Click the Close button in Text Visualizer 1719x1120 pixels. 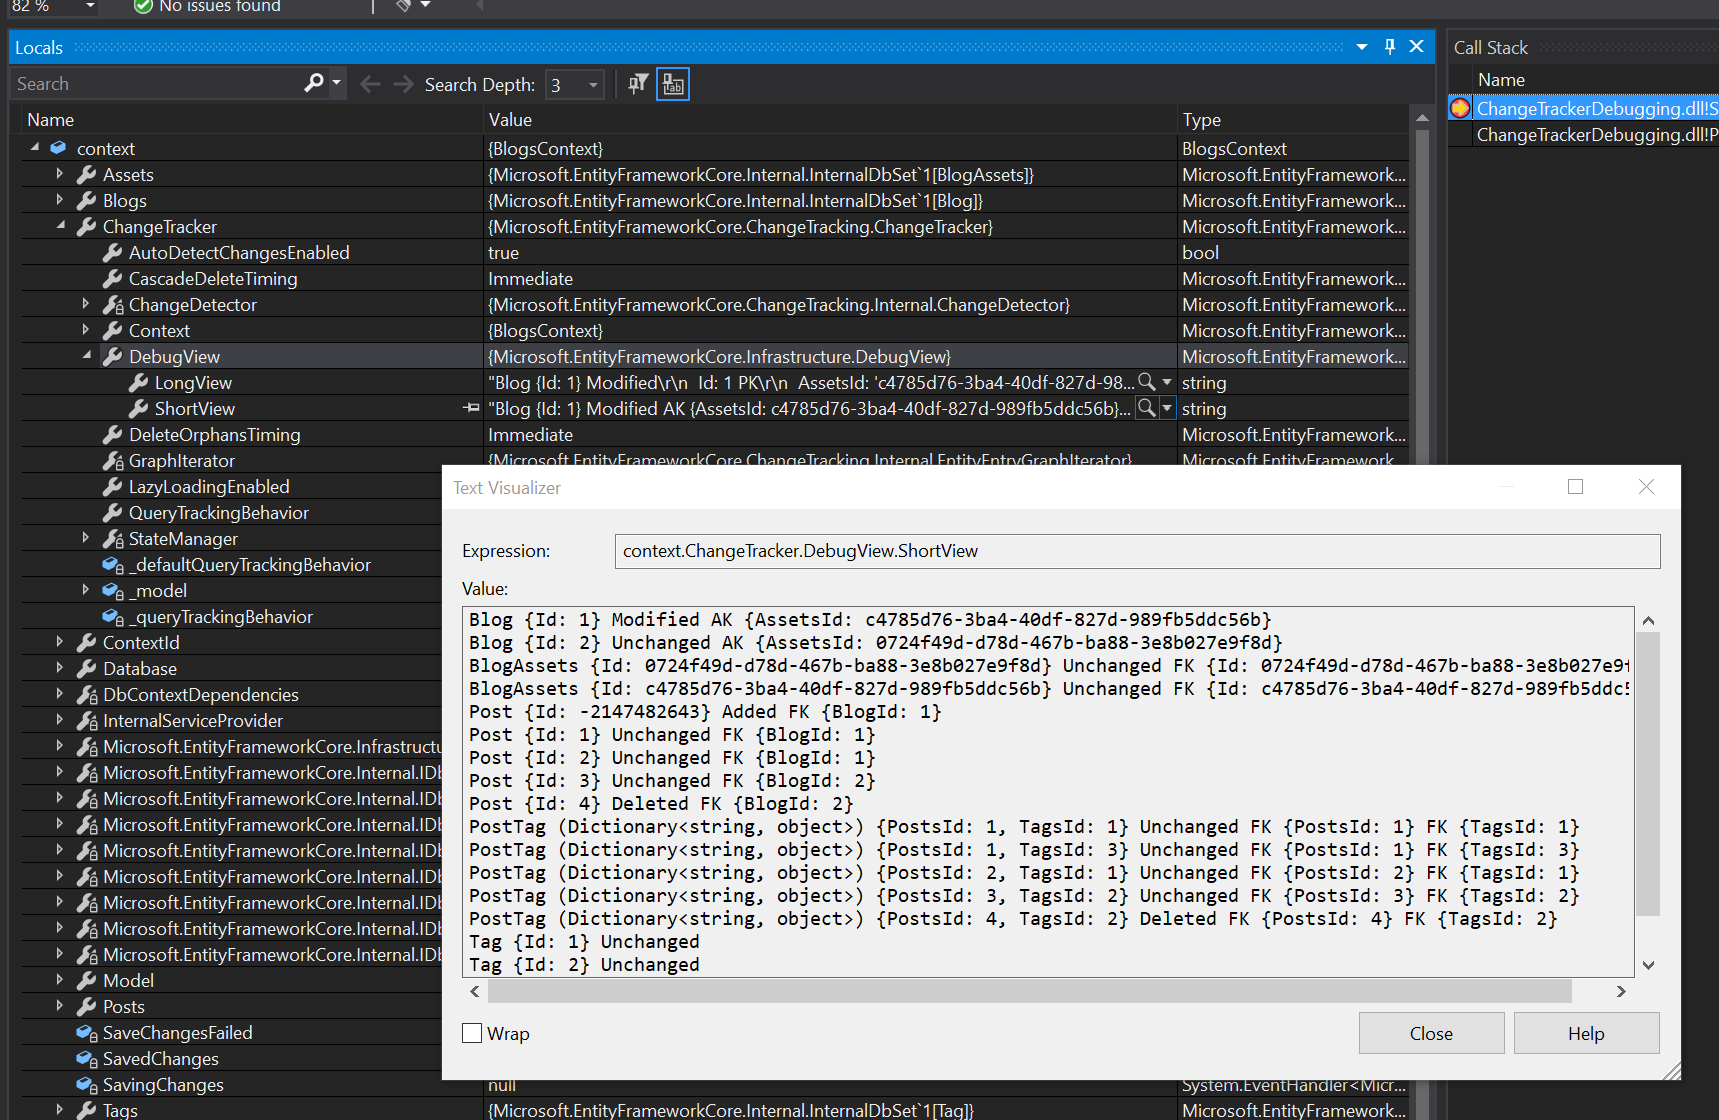point(1431,1033)
